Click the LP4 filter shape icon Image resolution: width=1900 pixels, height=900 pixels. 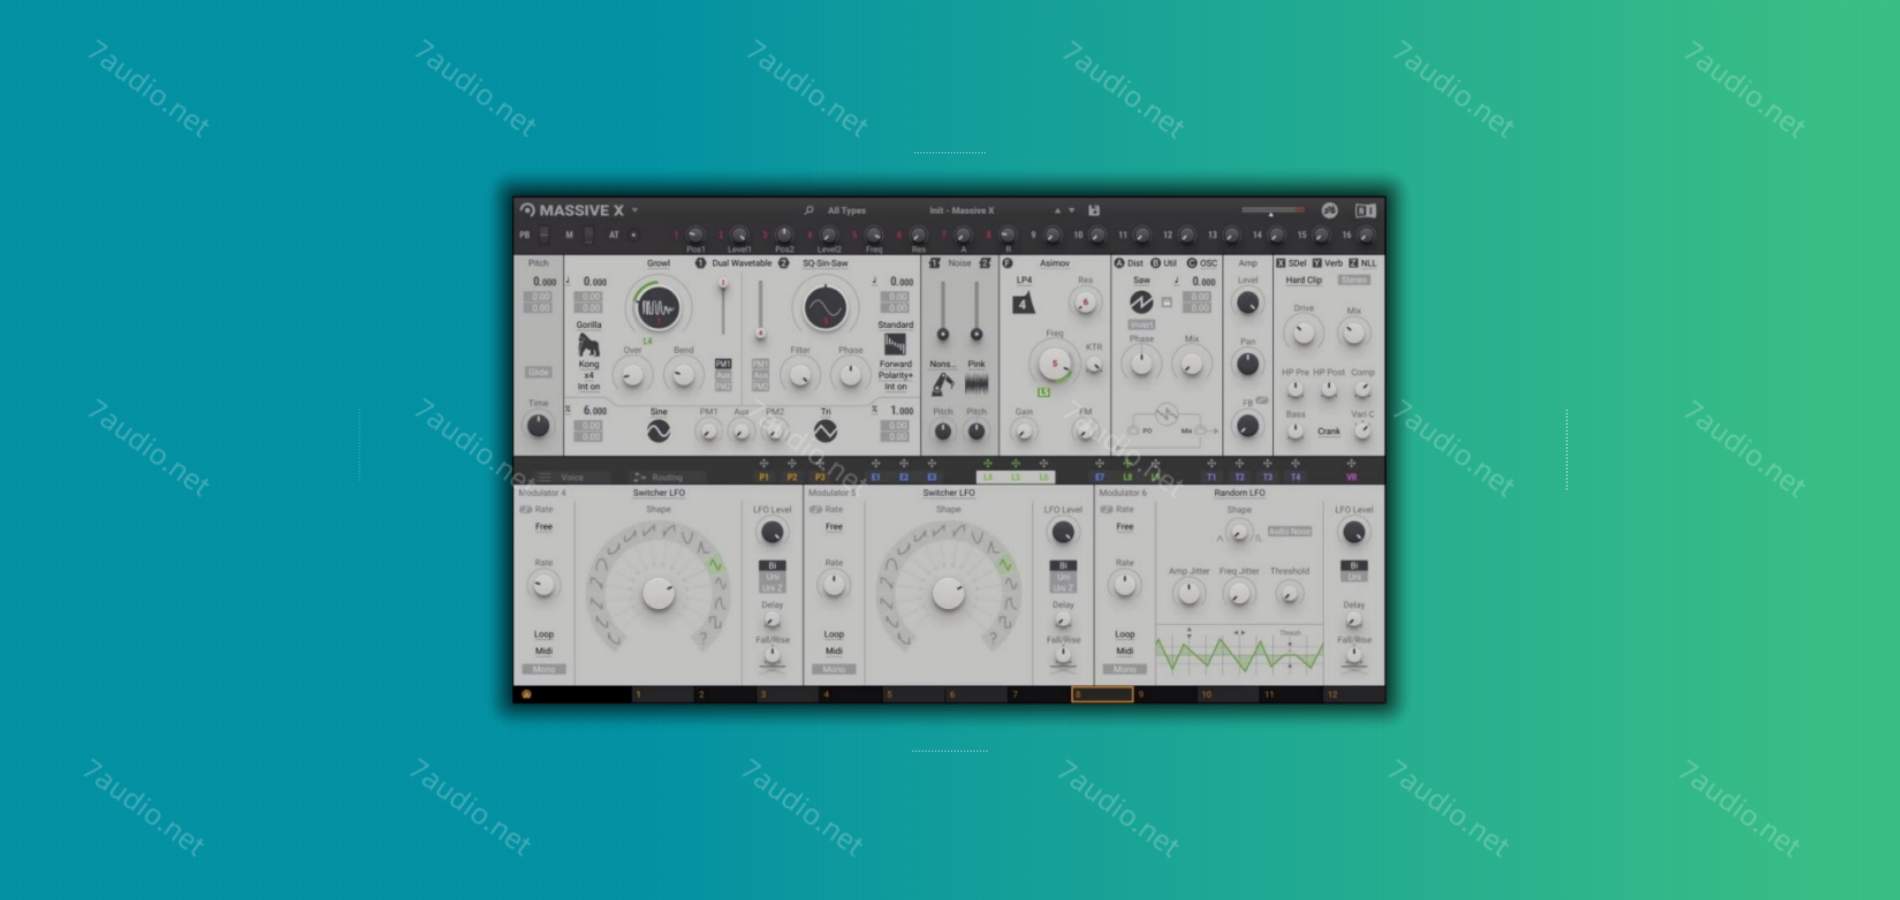pos(1023,303)
